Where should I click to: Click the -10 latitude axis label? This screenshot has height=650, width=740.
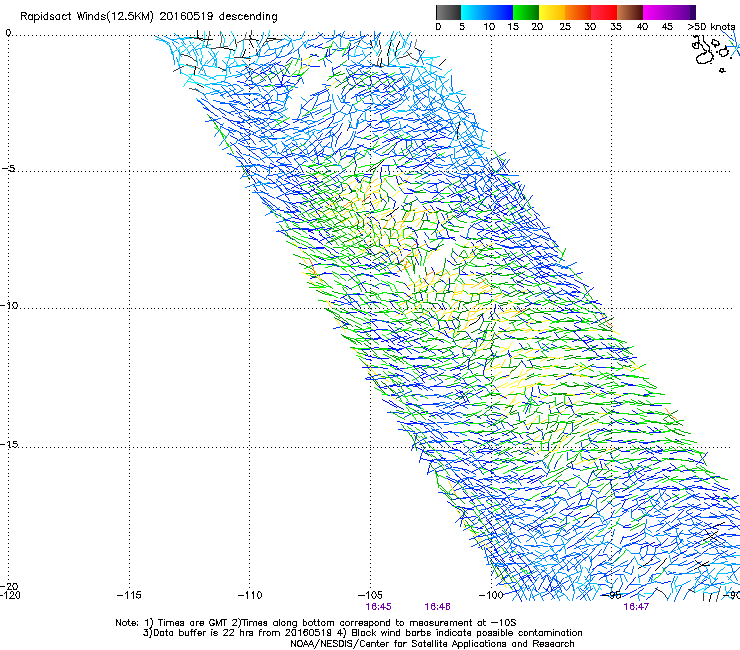point(9,306)
